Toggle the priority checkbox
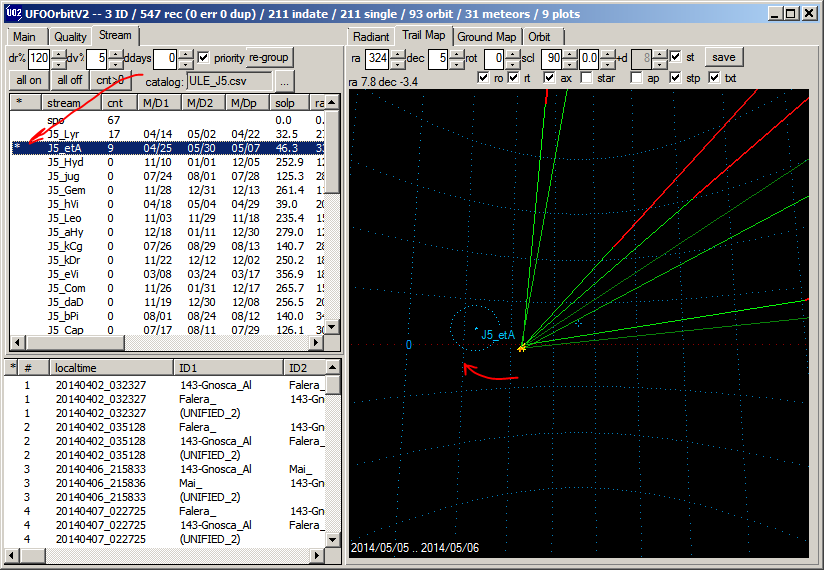This screenshot has width=824, height=570. pyautogui.click(x=204, y=58)
